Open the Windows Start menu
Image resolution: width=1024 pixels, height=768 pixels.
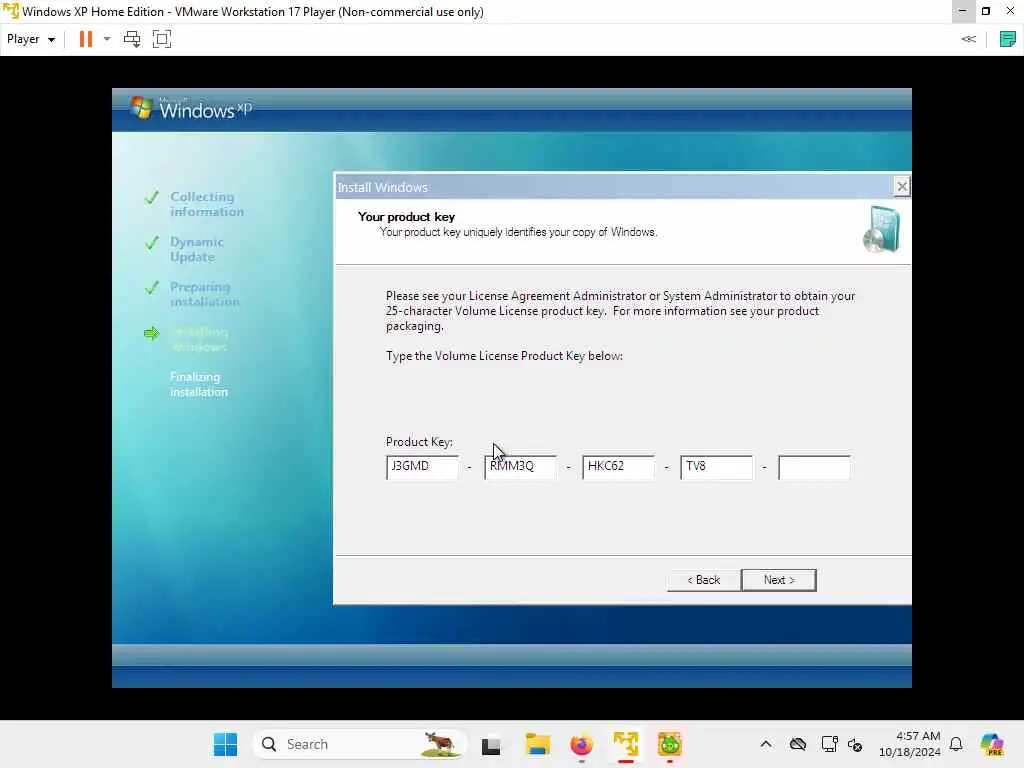point(225,744)
